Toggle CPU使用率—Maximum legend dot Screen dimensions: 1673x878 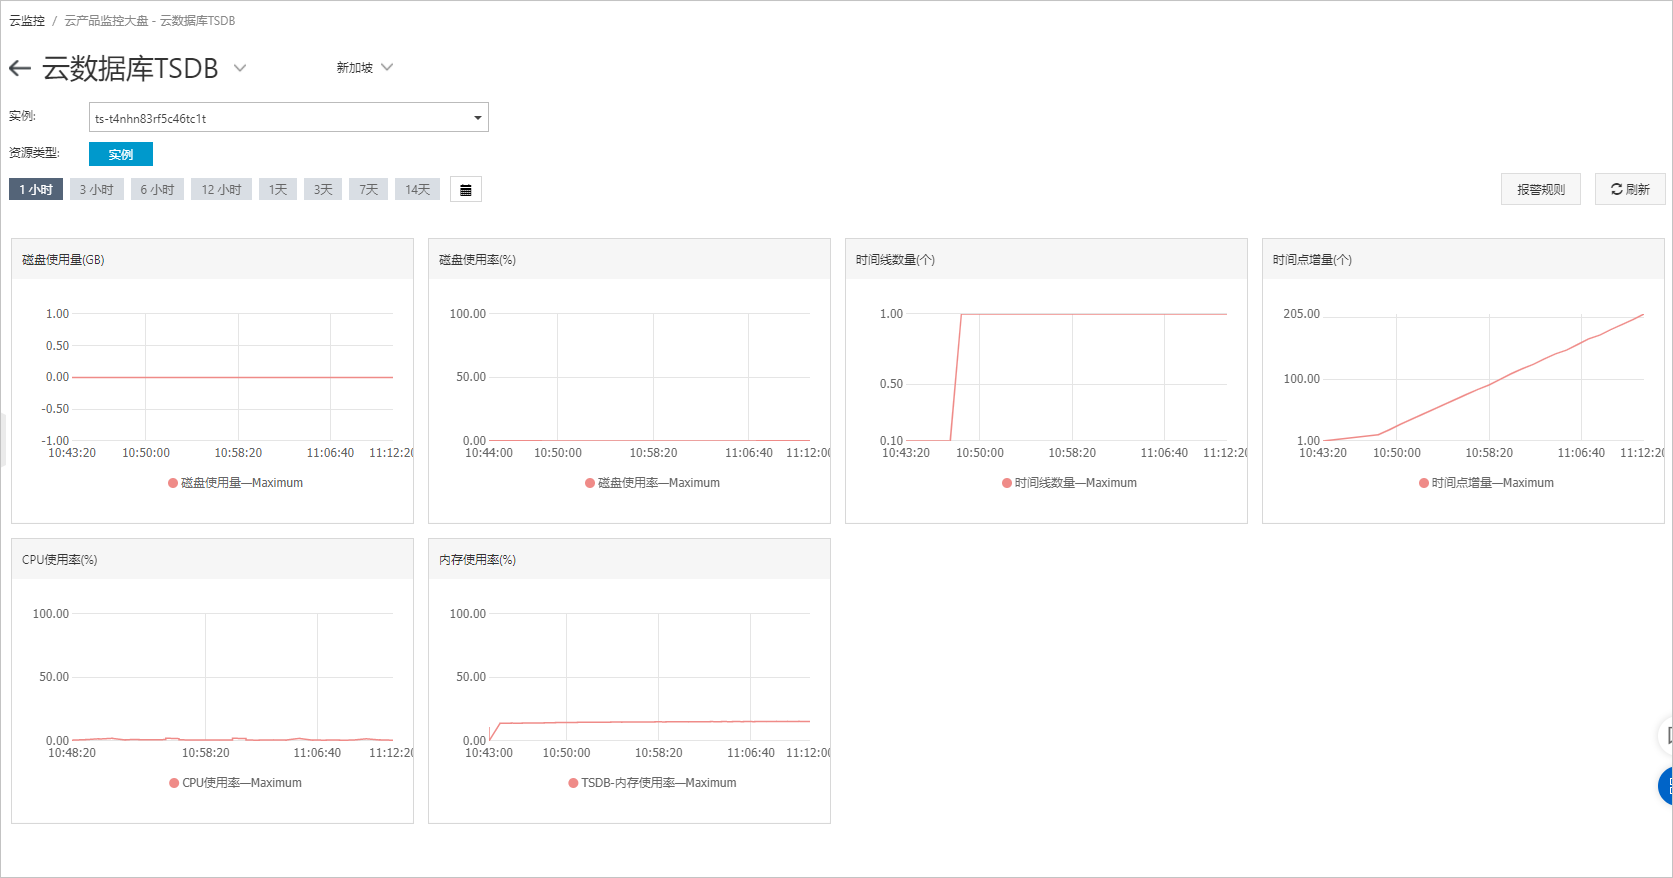174,783
